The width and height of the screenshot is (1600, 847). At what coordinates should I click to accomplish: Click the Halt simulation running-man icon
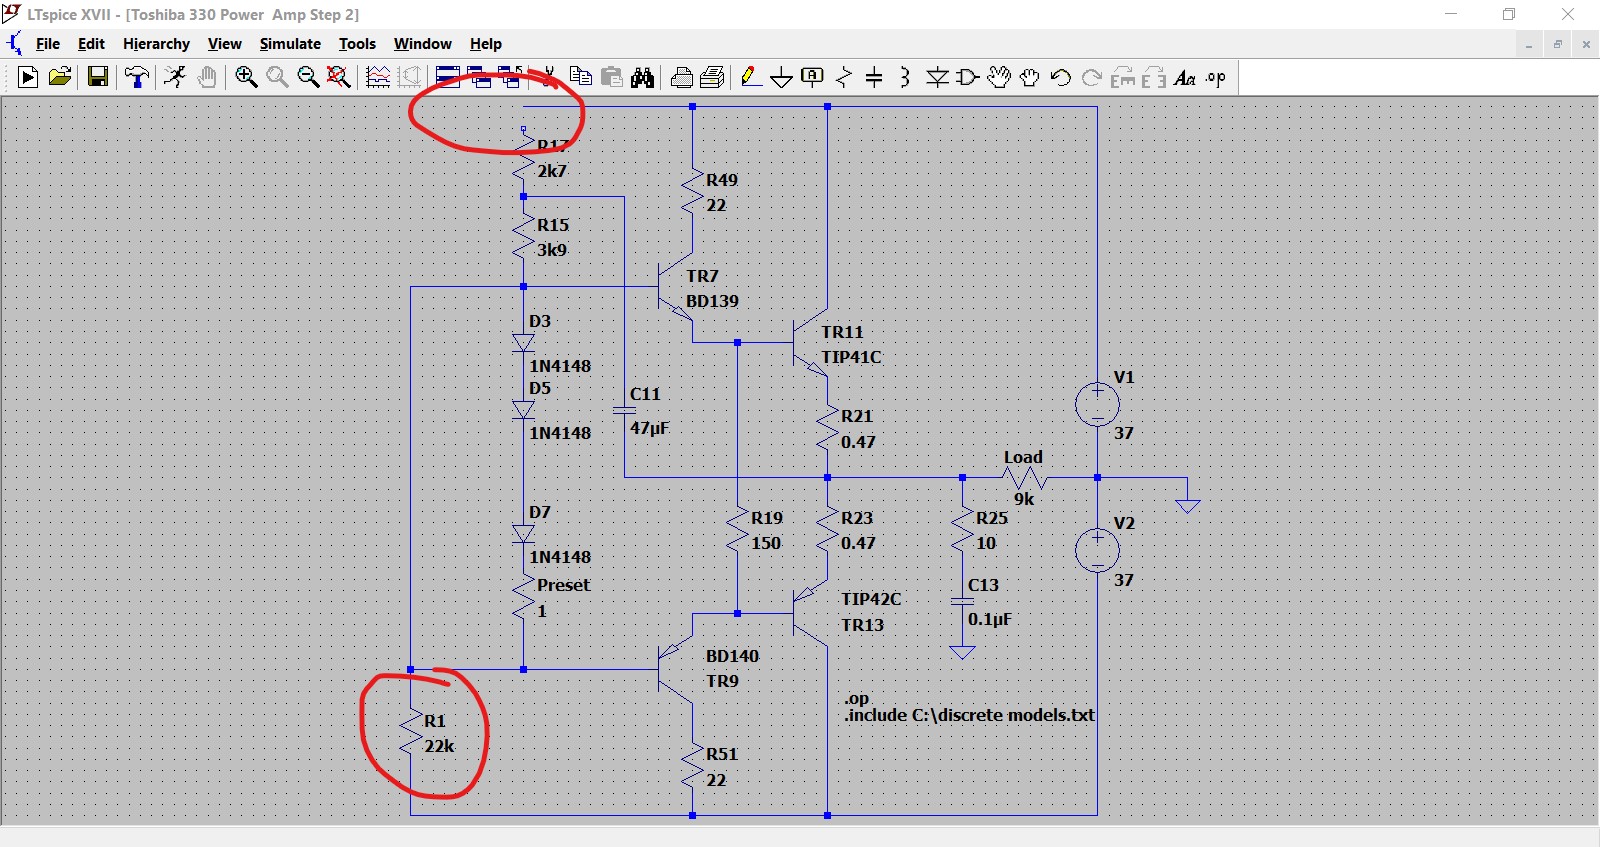click(x=175, y=77)
